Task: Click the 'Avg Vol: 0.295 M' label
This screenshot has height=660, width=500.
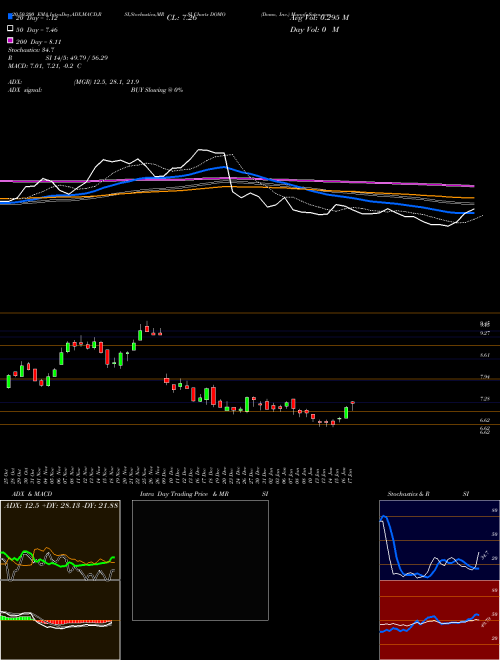Action: click(320, 18)
